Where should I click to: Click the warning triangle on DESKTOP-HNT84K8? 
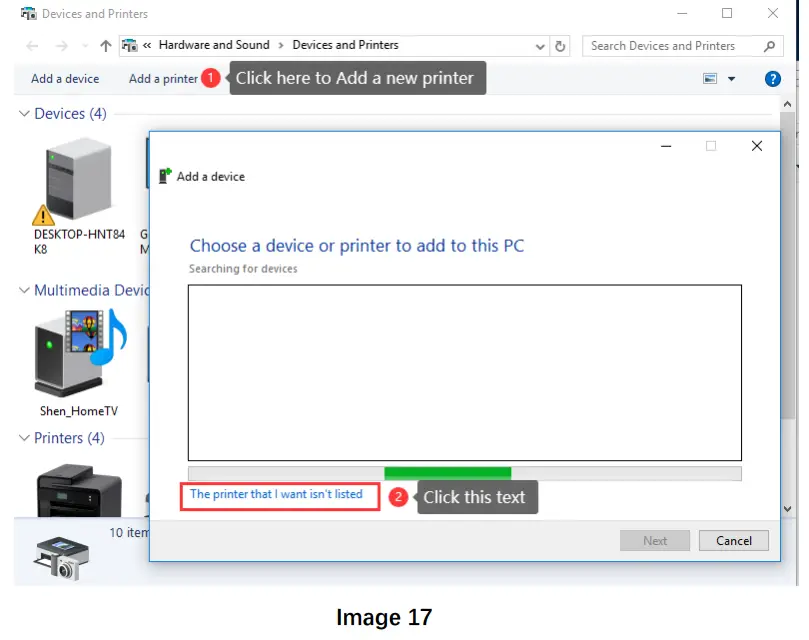(x=45, y=213)
